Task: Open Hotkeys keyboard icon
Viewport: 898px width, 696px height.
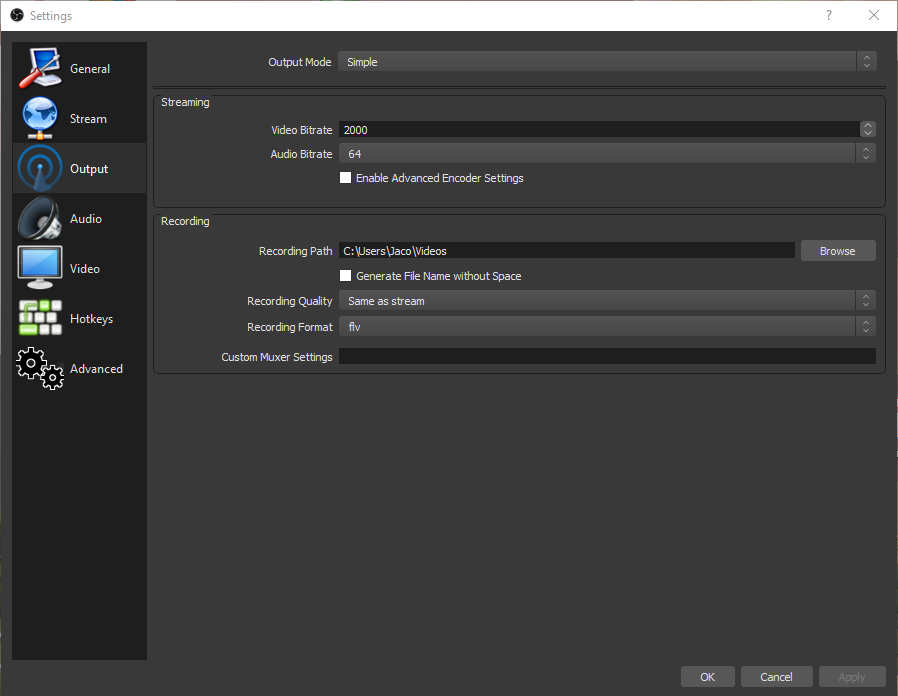Action: click(x=40, y=318)
